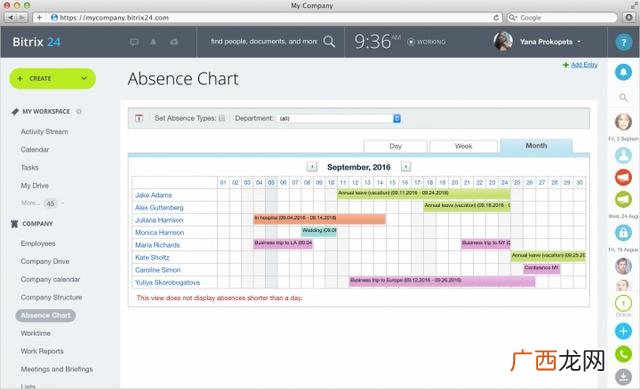Toggle the Set Absence Types checkbox
This screenshot has width=640, height=389.
pyautogui.click(x=222, y=118)
